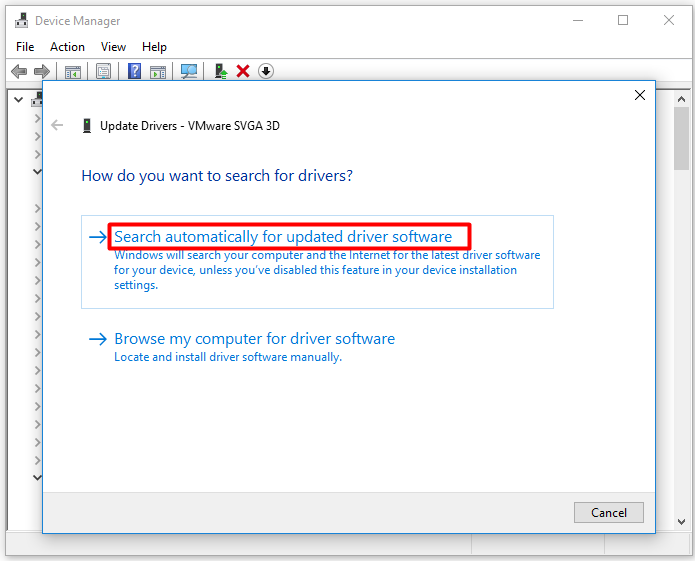Choose Search automatically for updated driver software
Screen dimensions: 695x561
[x=283, y=237]
